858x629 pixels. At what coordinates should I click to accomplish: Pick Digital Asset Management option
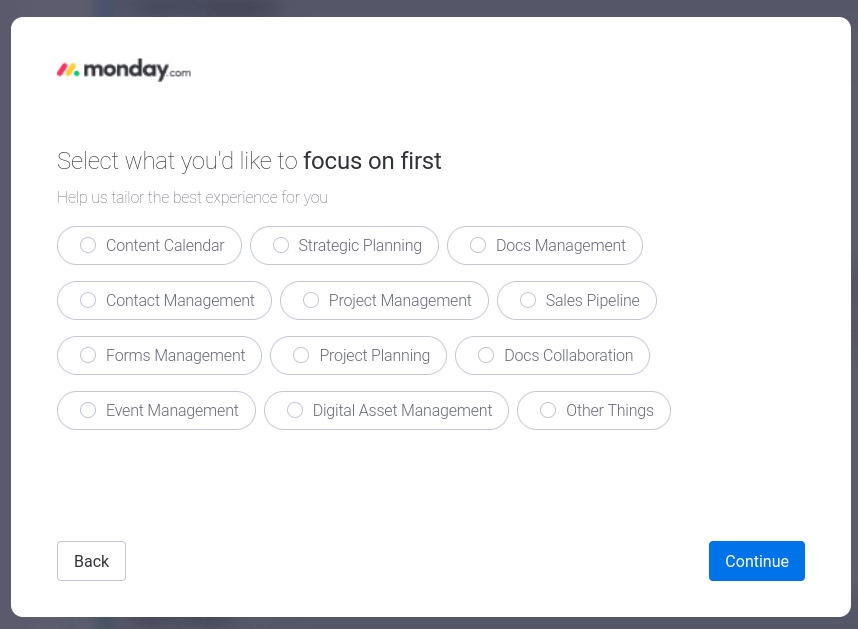point(386,411)
